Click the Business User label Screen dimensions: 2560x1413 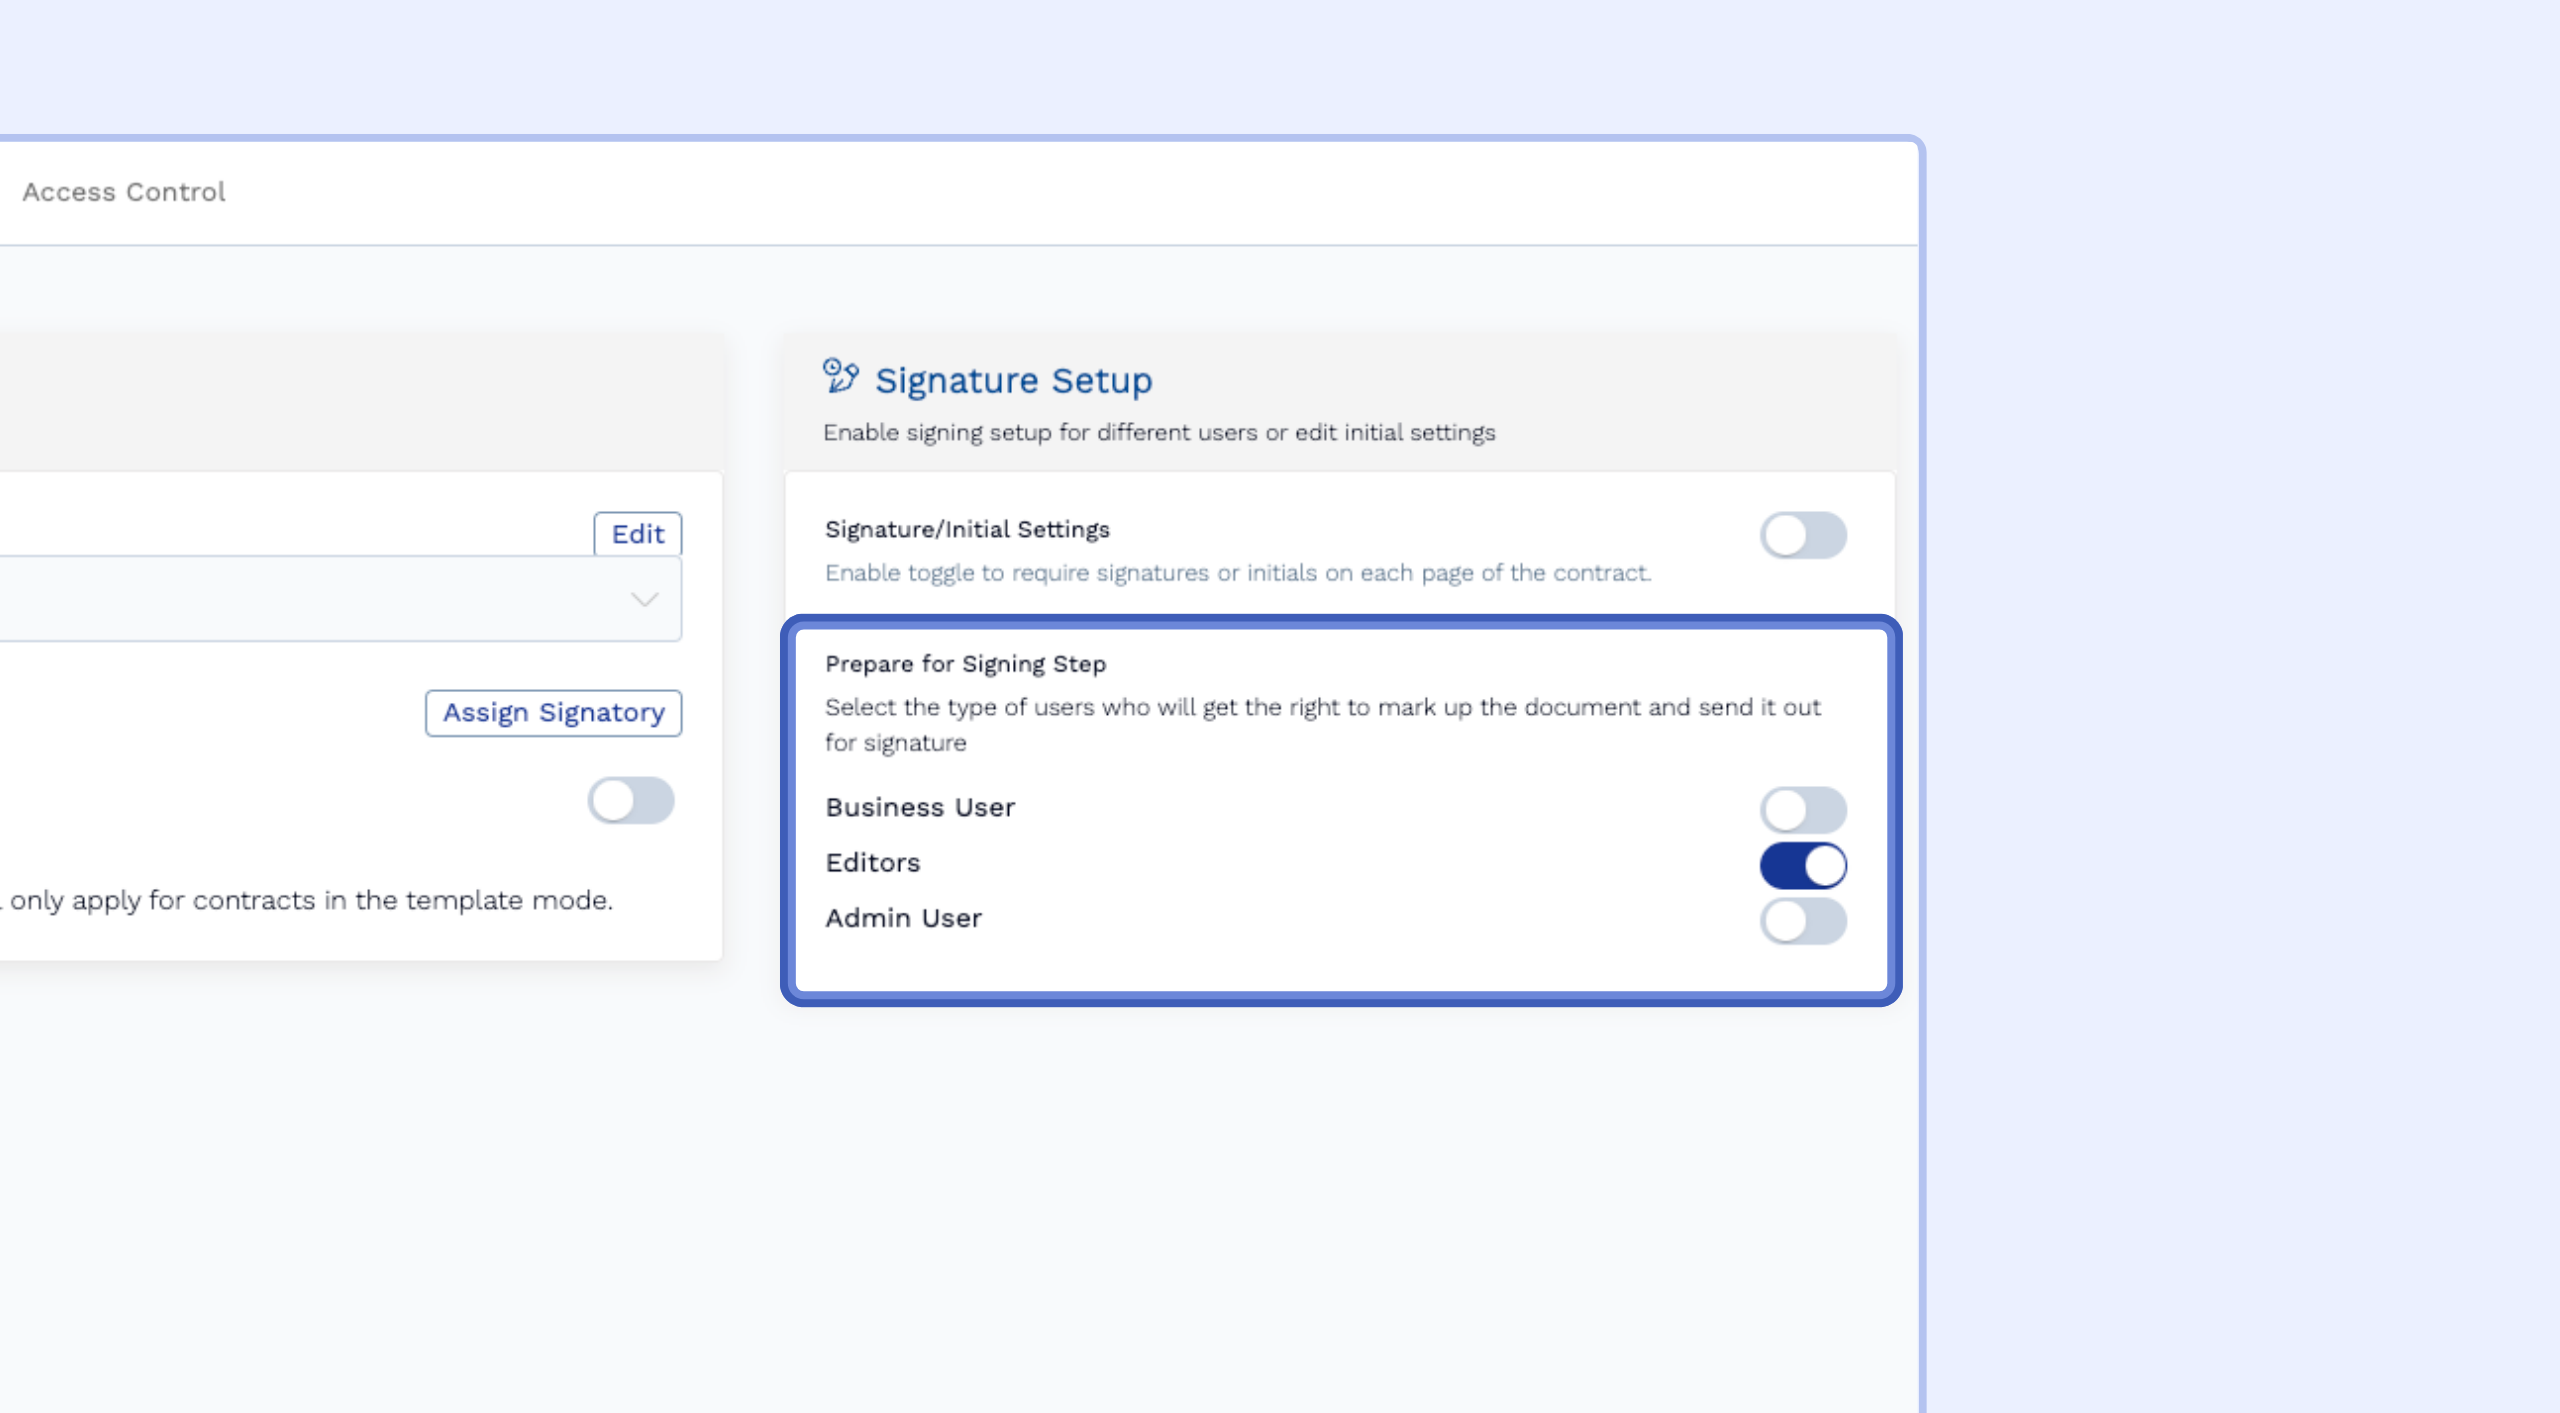919,807
